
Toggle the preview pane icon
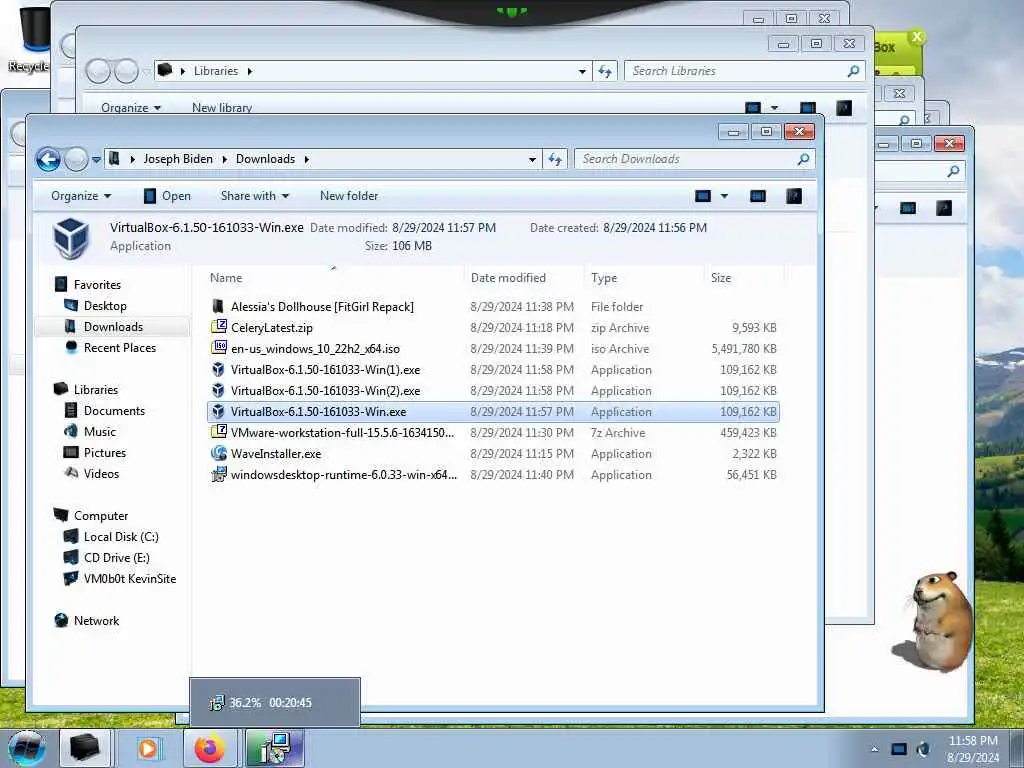coord(758,196)
